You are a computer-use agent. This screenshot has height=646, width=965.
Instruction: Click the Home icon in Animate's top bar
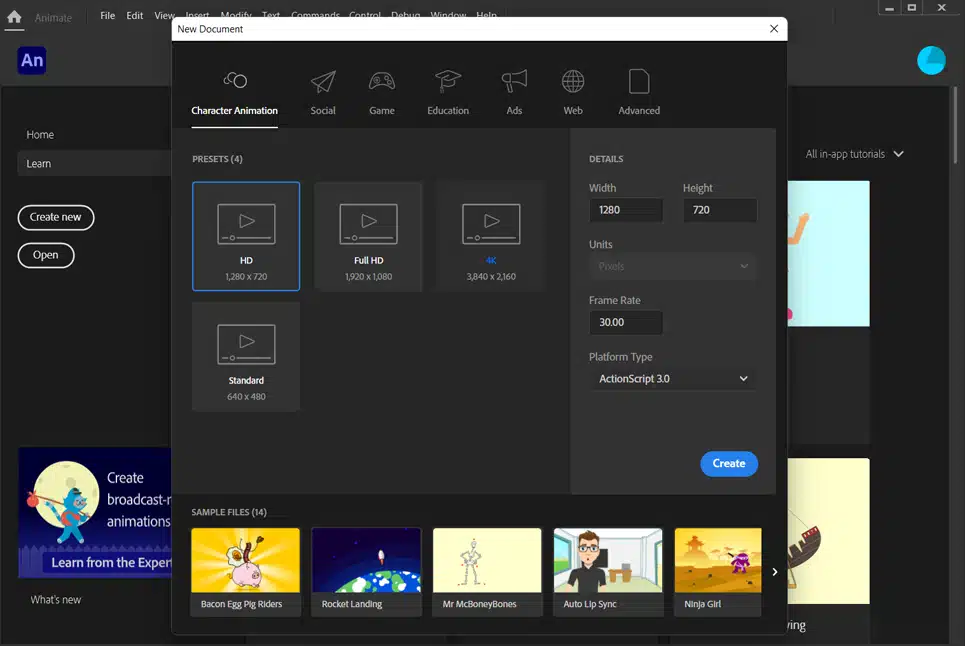click(14, 17)
